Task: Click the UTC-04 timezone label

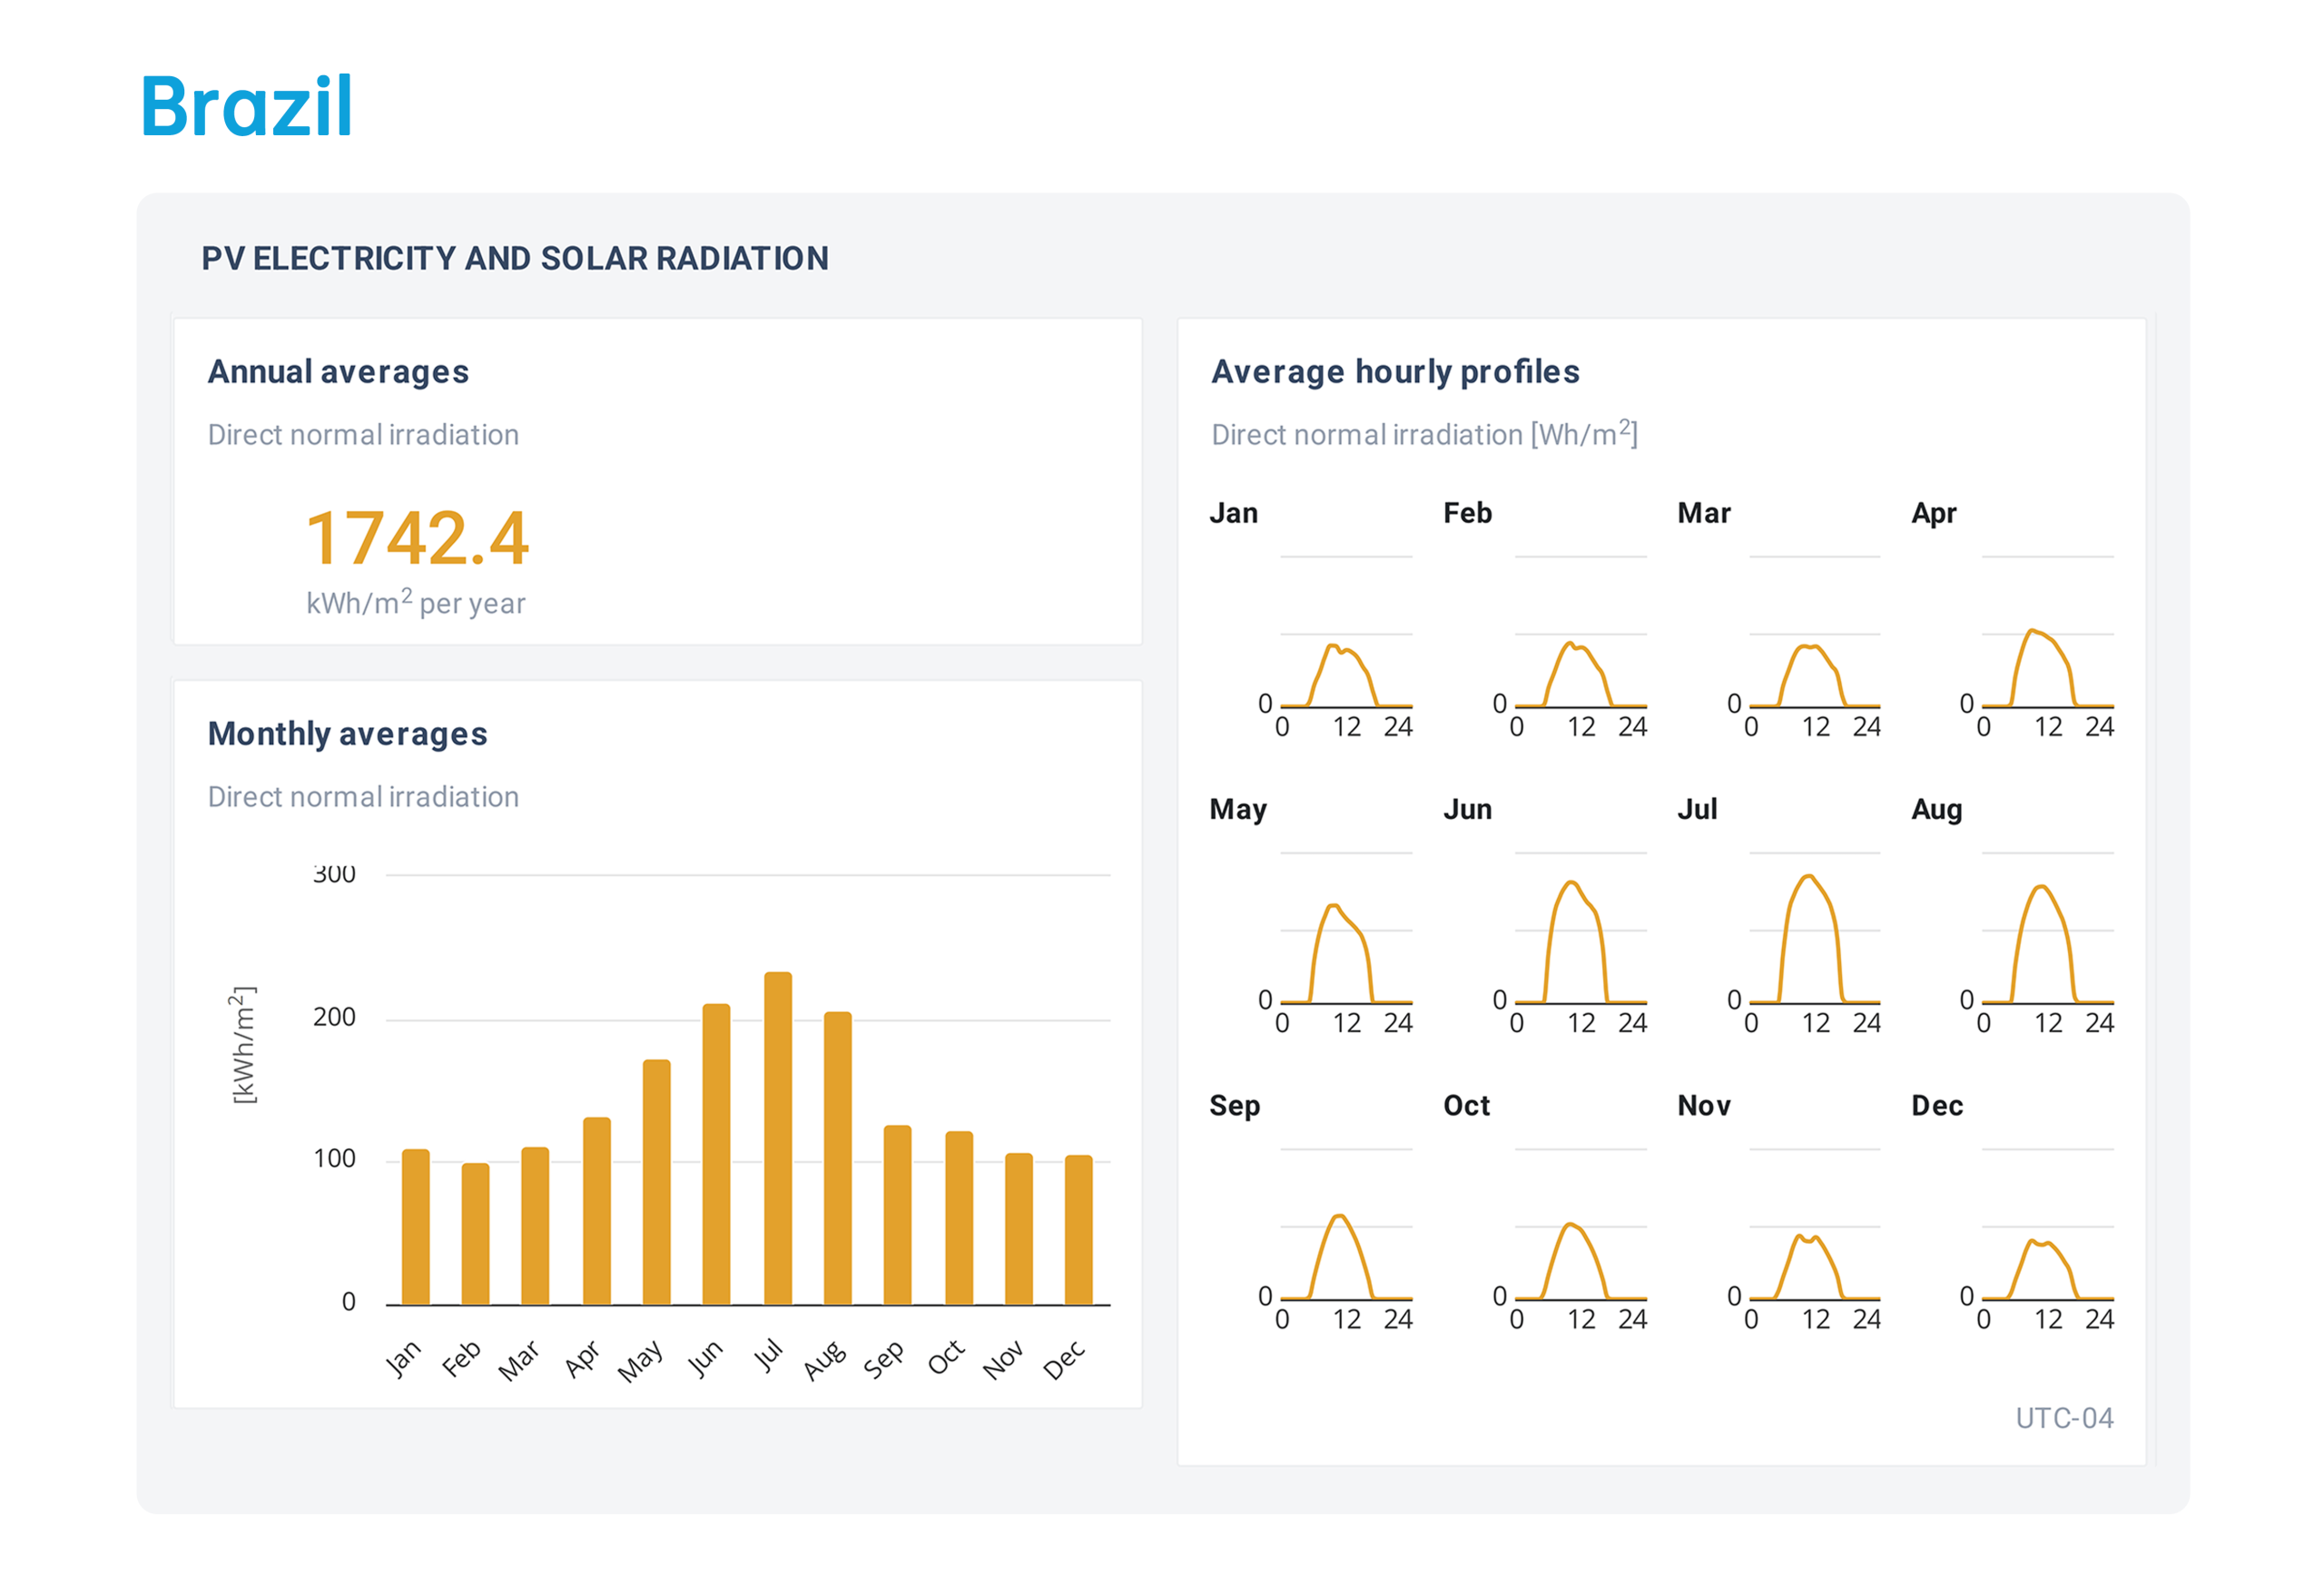Action: click(2063, 1418)
